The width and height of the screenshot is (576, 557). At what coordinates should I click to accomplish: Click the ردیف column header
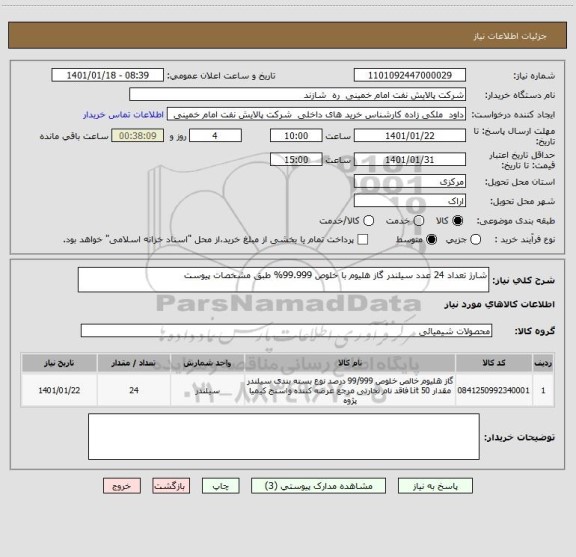543,363
